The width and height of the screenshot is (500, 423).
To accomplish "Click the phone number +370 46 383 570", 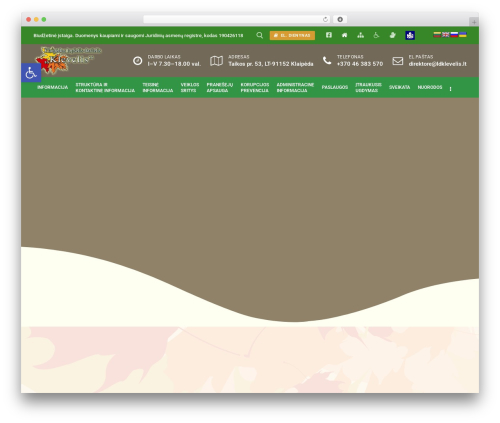I will pyautogui.click(x=360, y=64).
